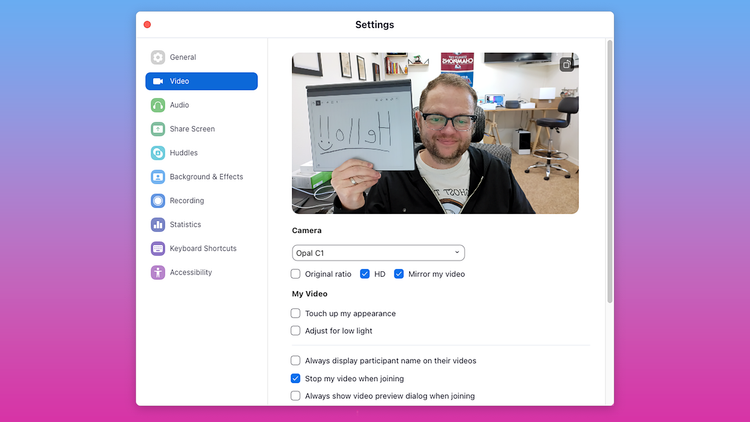750x422 pixels.
Task: Open the Statistics chart icon
Action: 158,225
